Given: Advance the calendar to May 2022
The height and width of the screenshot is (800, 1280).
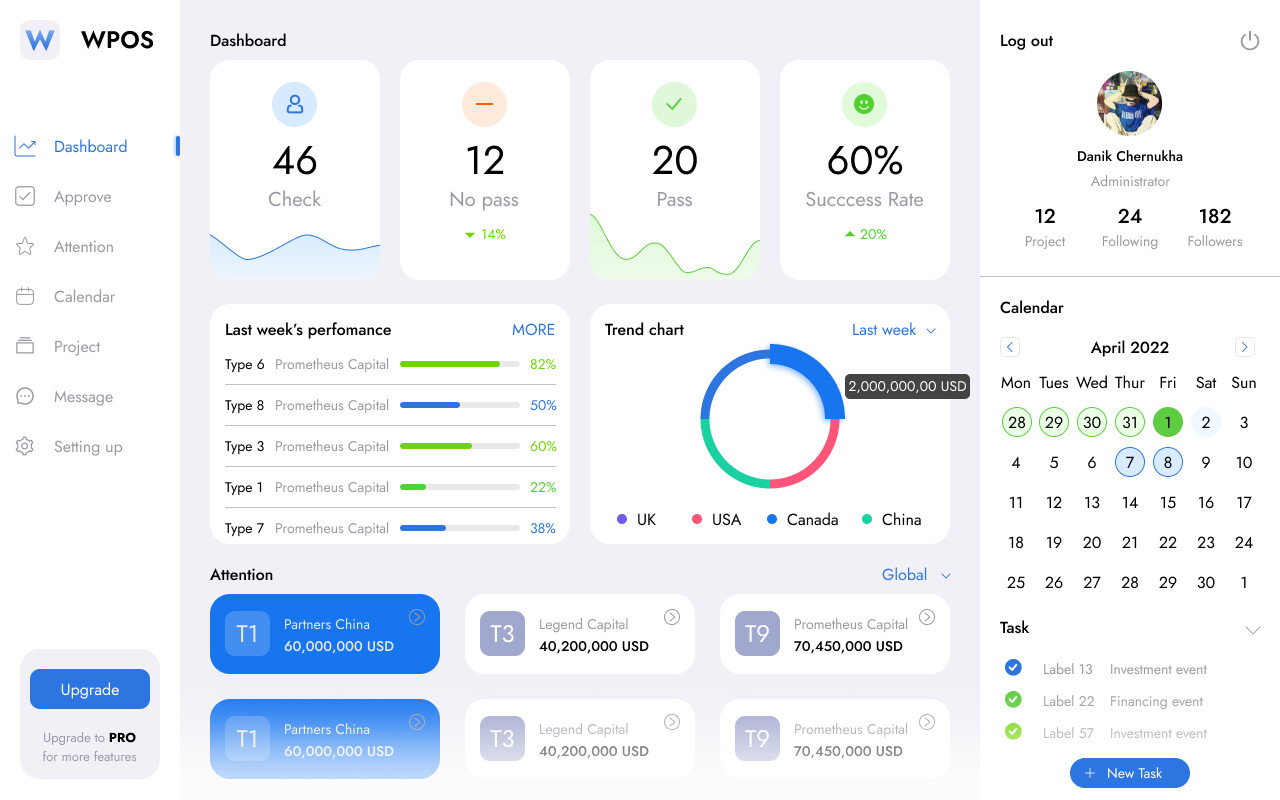Looking at the screenshot, I should pyautogui.click(x=1244, y=346).
